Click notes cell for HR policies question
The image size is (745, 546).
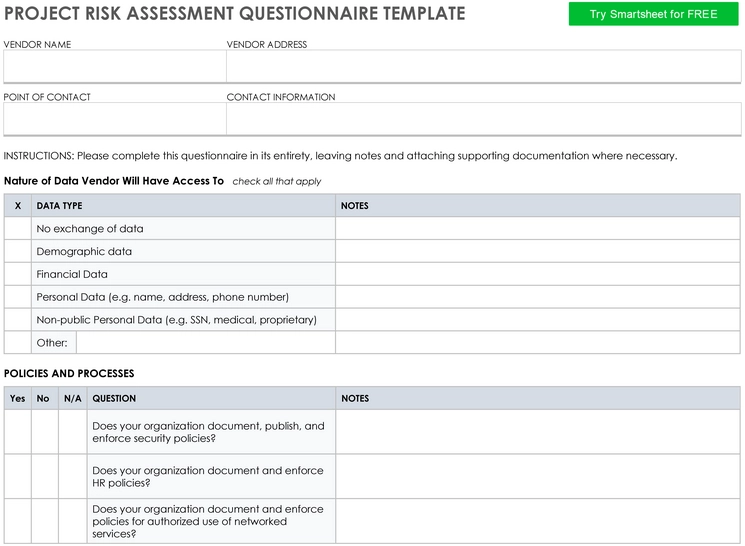[538, 477]
